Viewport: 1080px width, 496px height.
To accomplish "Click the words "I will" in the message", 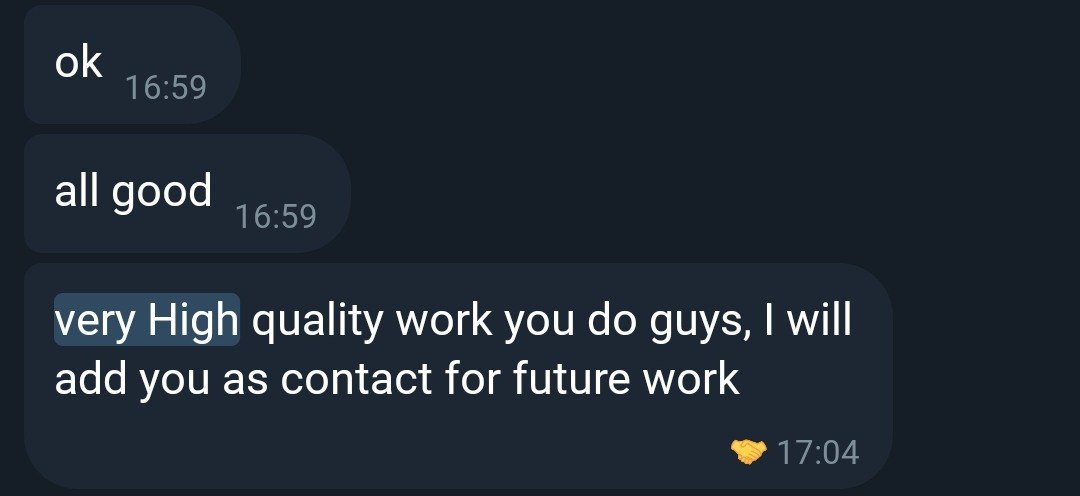I will 809,320.
